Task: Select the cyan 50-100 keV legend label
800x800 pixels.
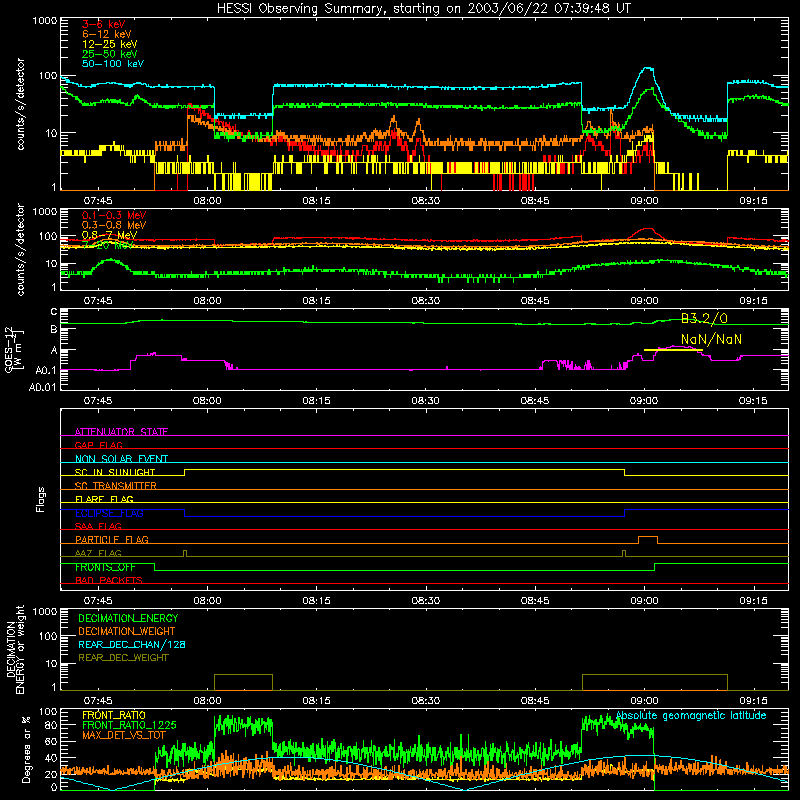Action: tap(113, 64)
